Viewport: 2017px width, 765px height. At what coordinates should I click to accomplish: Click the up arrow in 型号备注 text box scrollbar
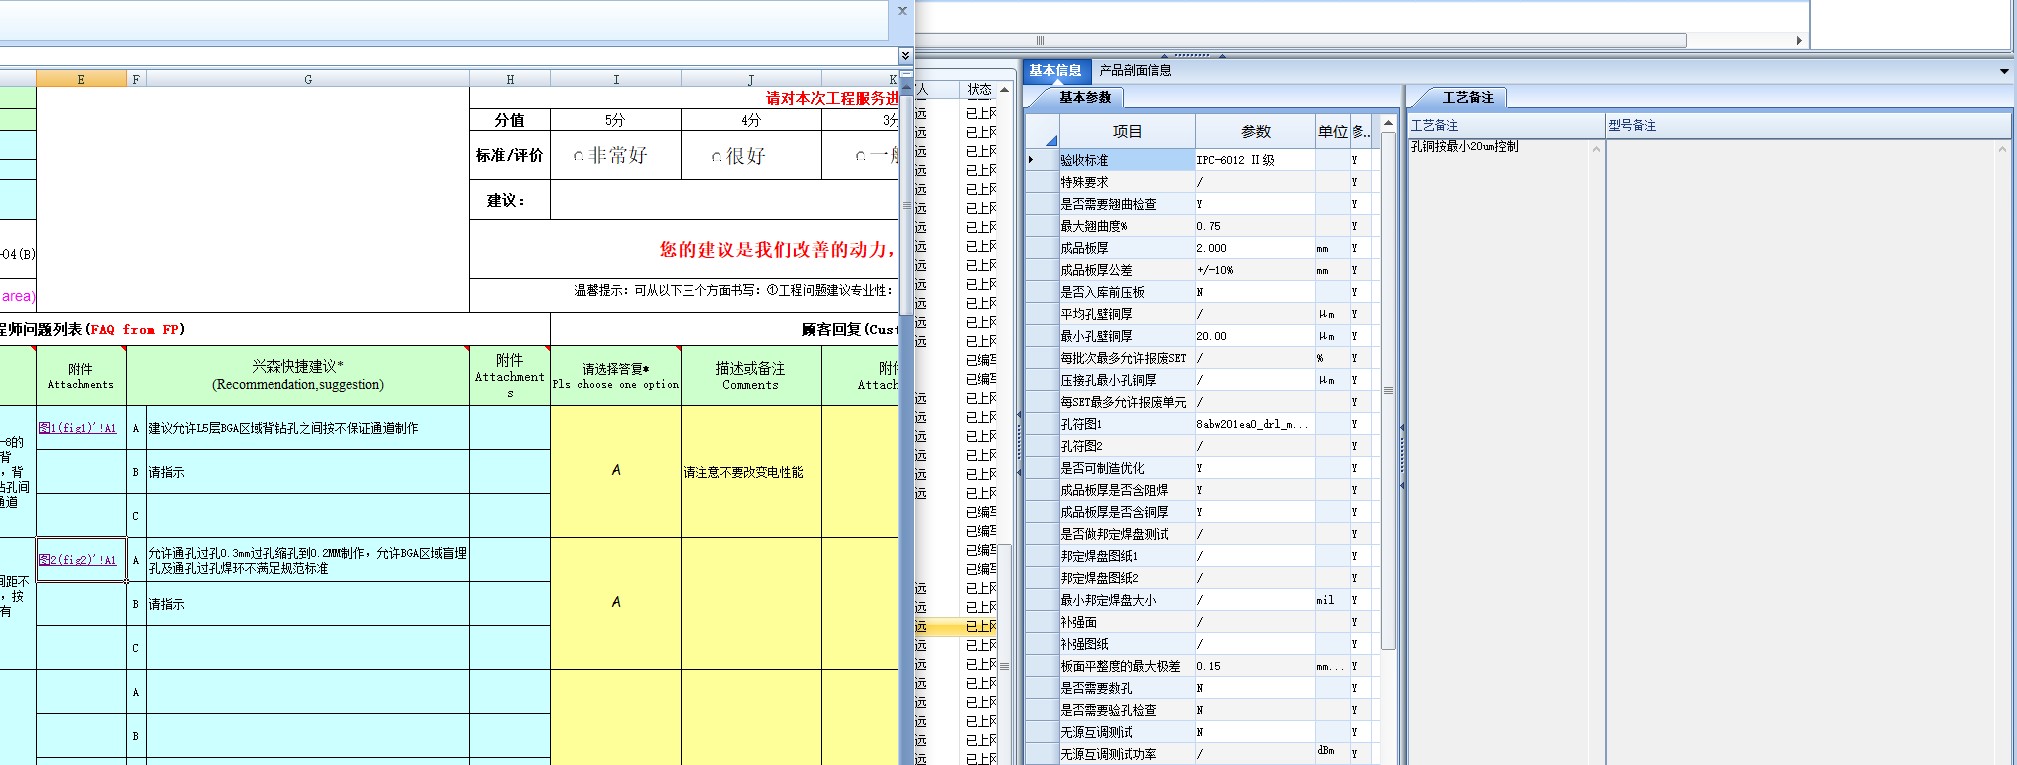point(2002,149)
